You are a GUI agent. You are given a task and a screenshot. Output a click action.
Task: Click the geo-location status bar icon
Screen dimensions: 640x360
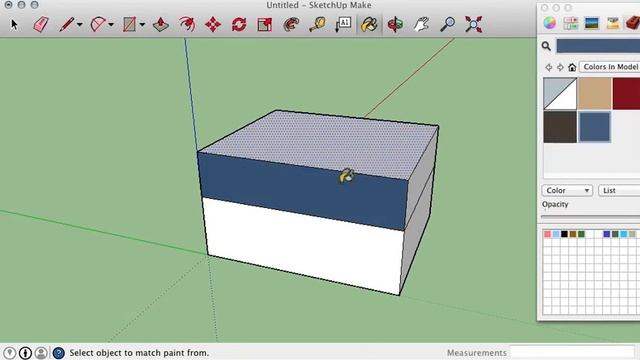[x=9, y=353]
